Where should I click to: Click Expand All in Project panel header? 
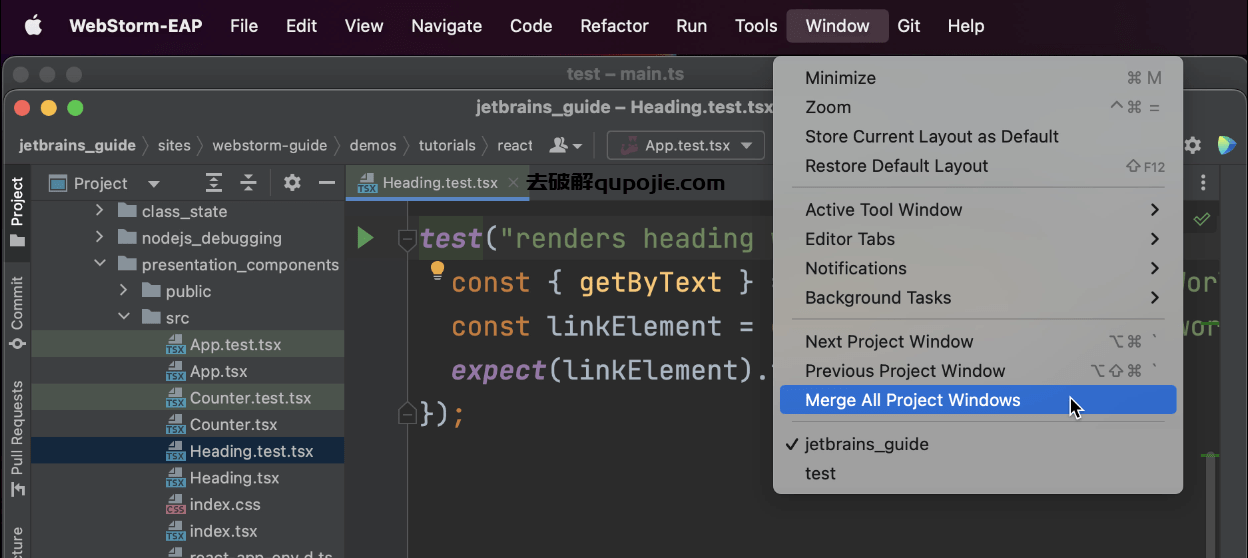tap(214, 183)
